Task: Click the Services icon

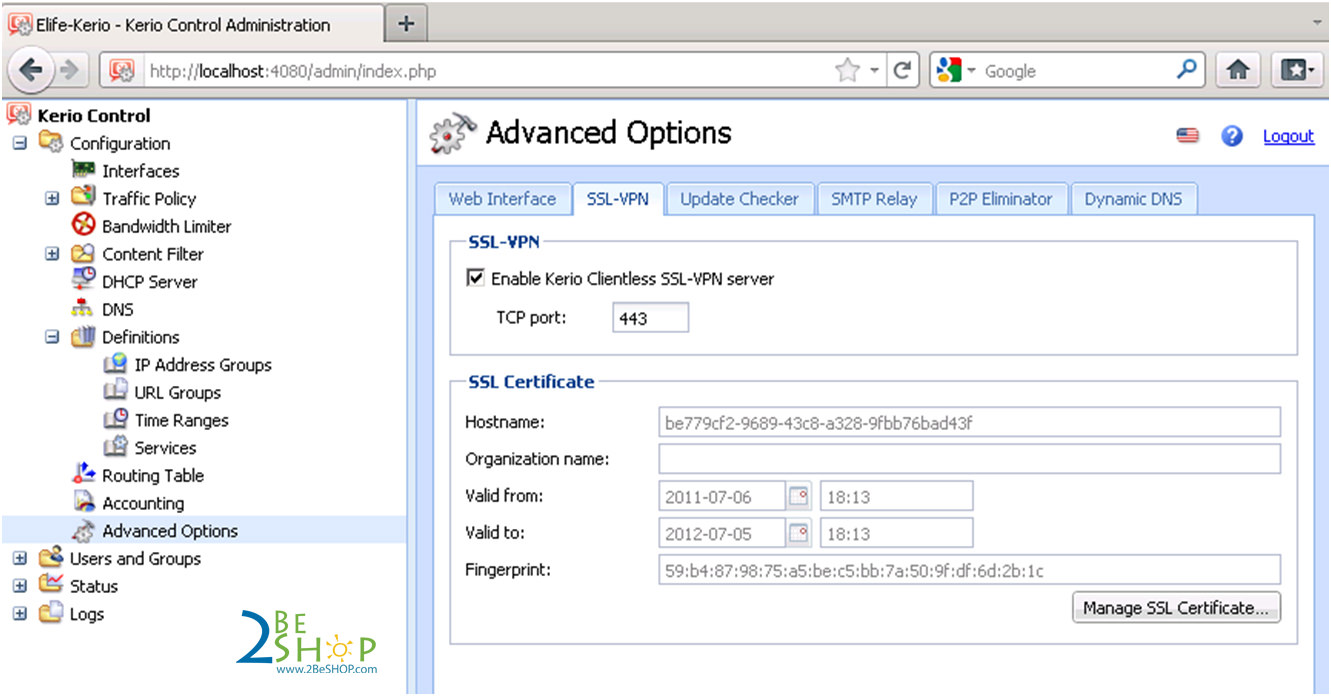Action: click(x=116, y=447)
